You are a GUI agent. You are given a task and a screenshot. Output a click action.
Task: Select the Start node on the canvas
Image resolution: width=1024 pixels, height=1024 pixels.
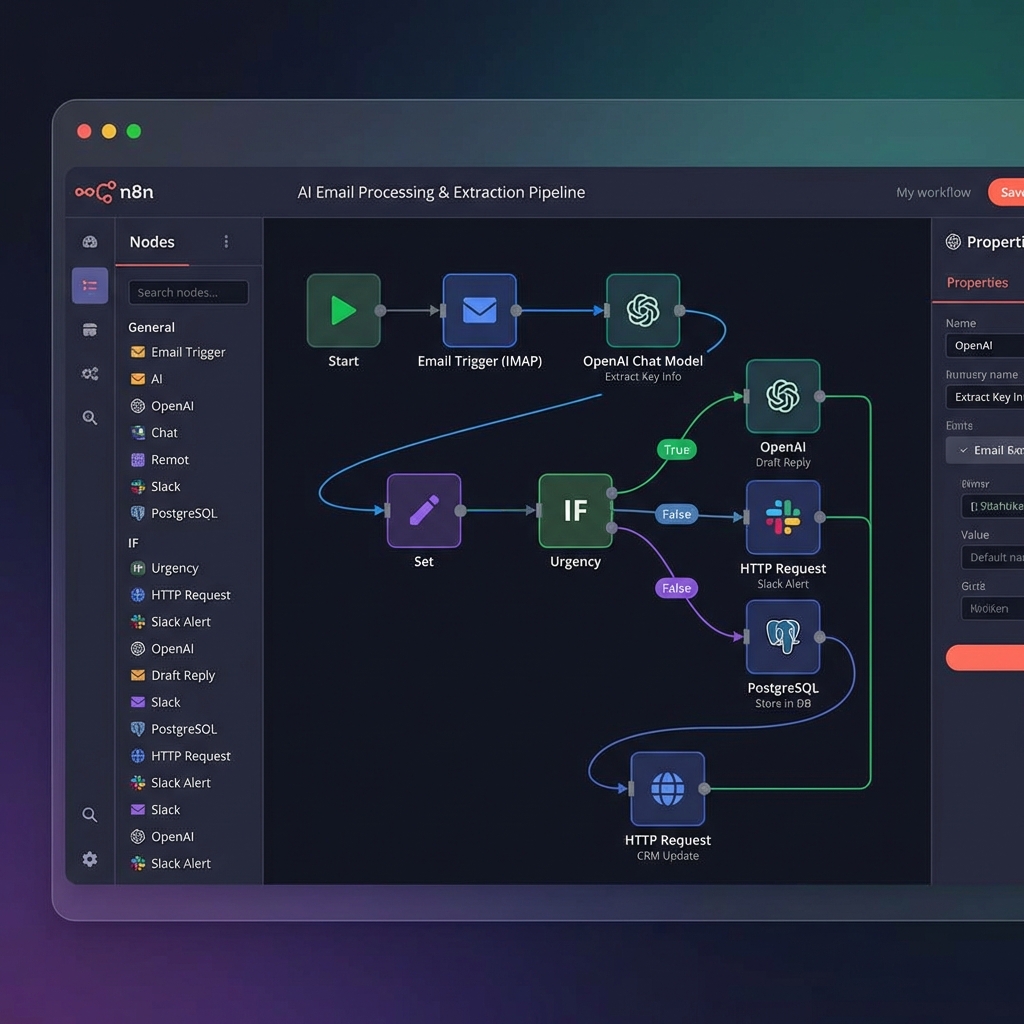pyautogui.click(x=344, y=310)
